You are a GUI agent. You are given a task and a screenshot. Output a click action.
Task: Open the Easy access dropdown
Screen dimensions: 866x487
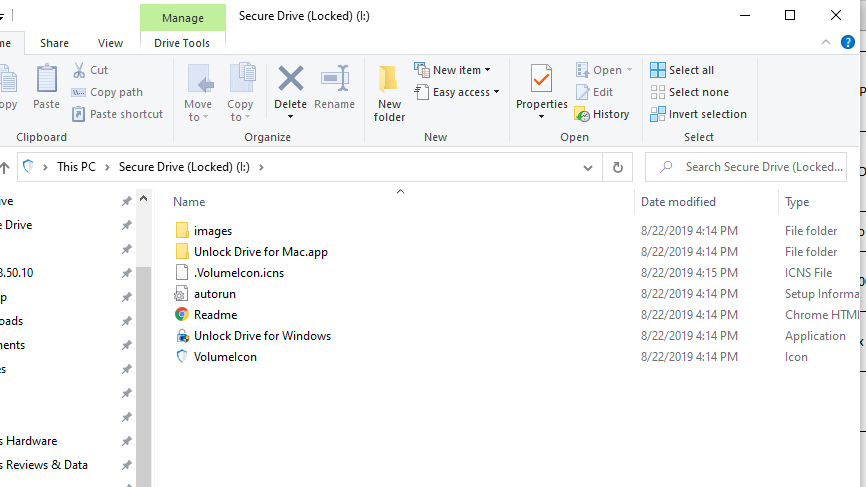pos(457,92)
